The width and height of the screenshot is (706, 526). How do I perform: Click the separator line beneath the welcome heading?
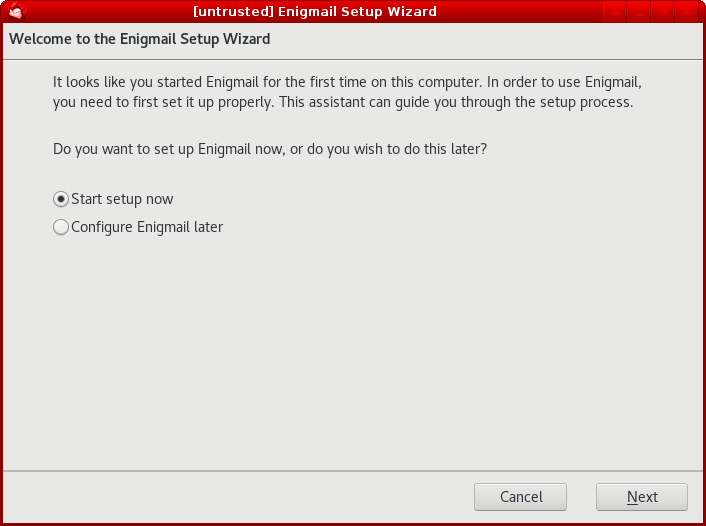(x=353, y=59)
